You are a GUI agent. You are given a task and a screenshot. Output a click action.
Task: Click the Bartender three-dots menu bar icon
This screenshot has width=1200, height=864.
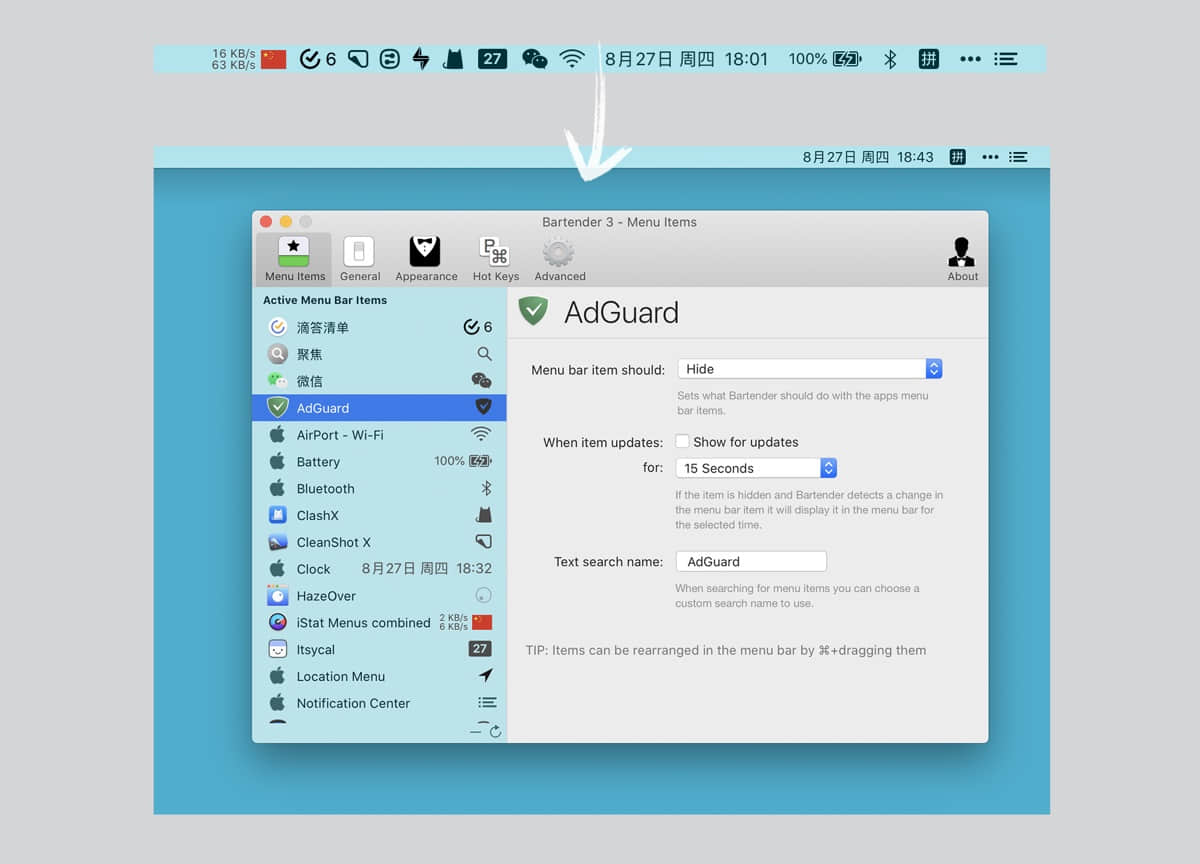click(990, 157)
